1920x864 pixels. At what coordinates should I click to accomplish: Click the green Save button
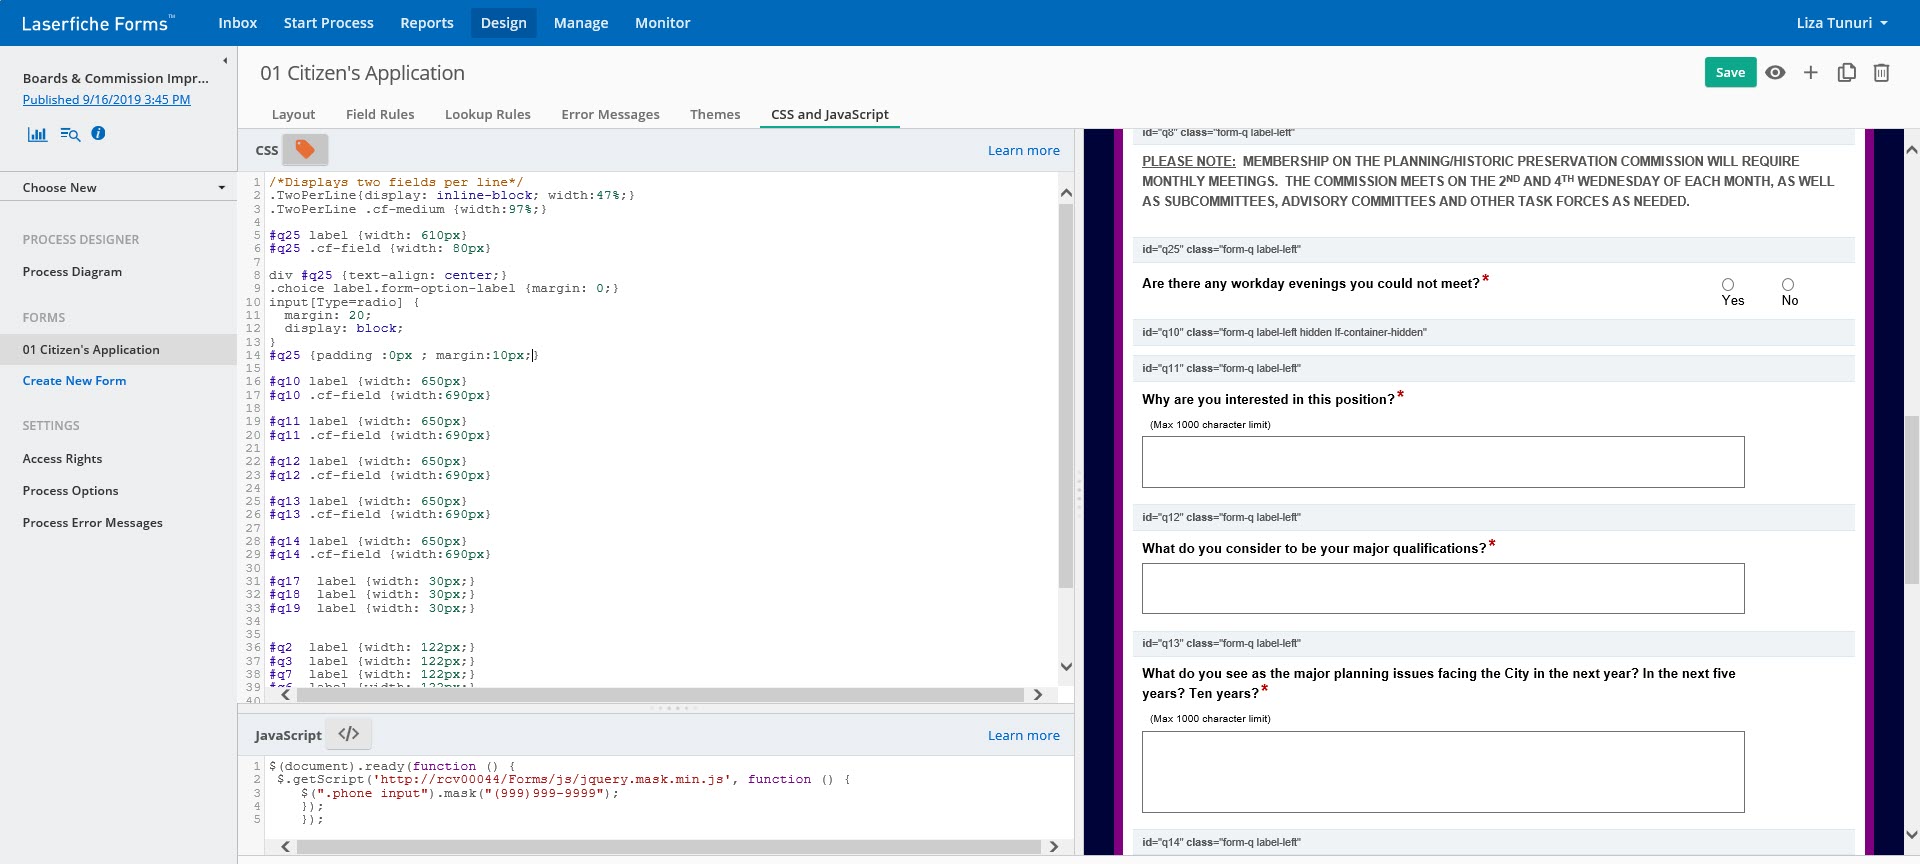coord(1730,72)
